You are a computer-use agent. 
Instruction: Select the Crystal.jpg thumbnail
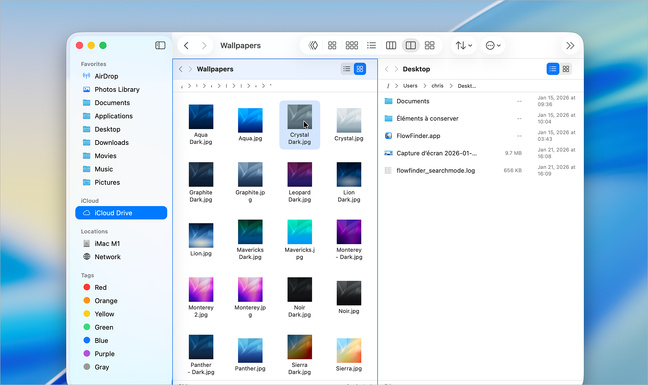coord(349,120)
